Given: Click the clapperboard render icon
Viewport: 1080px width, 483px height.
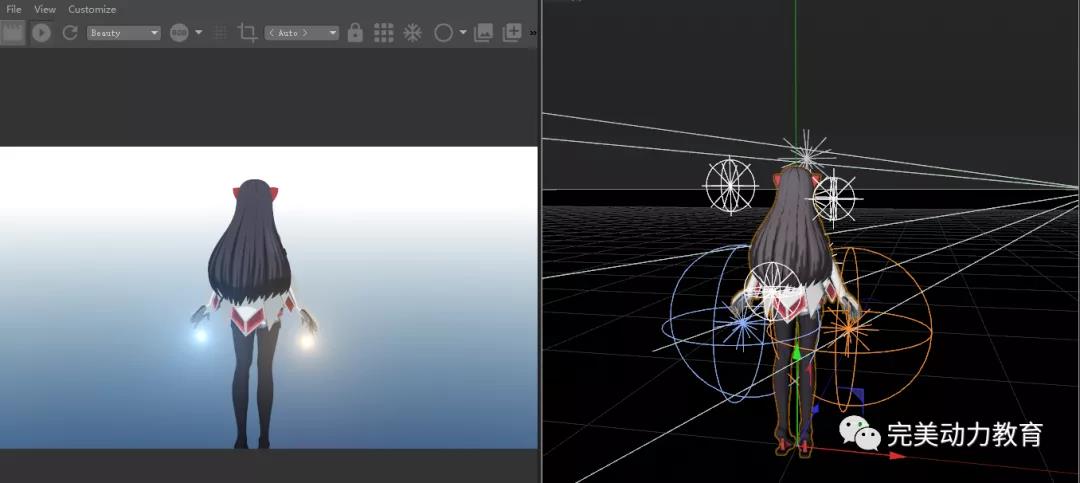Looking at the screenshot, I should [13, 33].
